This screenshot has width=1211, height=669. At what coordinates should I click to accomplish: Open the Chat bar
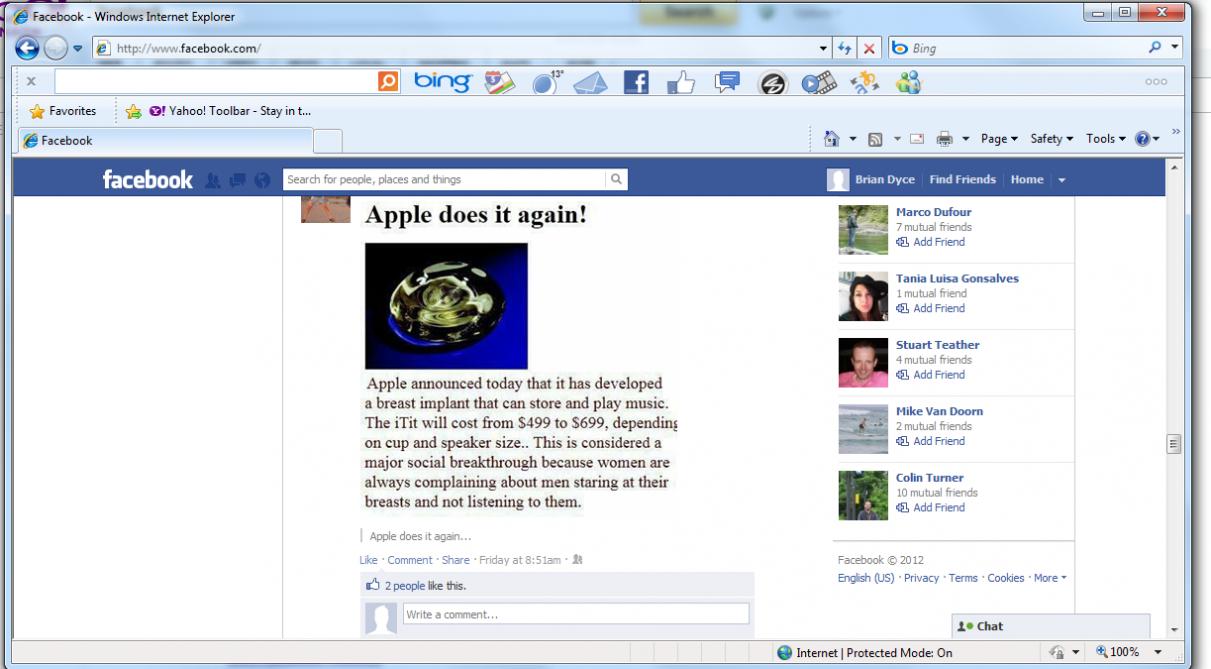(1050, 626)
